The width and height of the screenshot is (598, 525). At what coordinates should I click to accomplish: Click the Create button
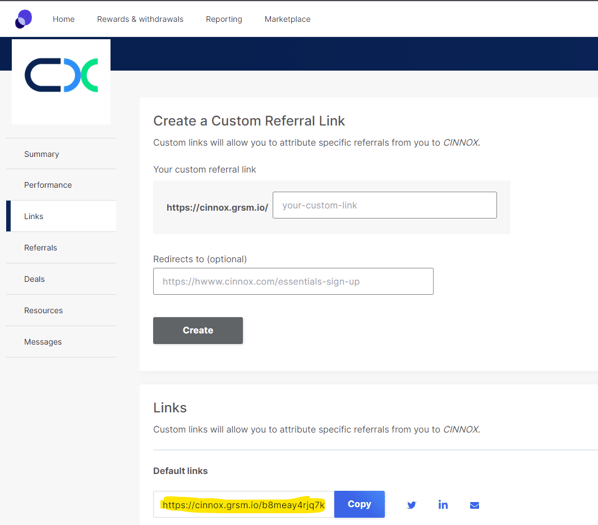point(198,331)
